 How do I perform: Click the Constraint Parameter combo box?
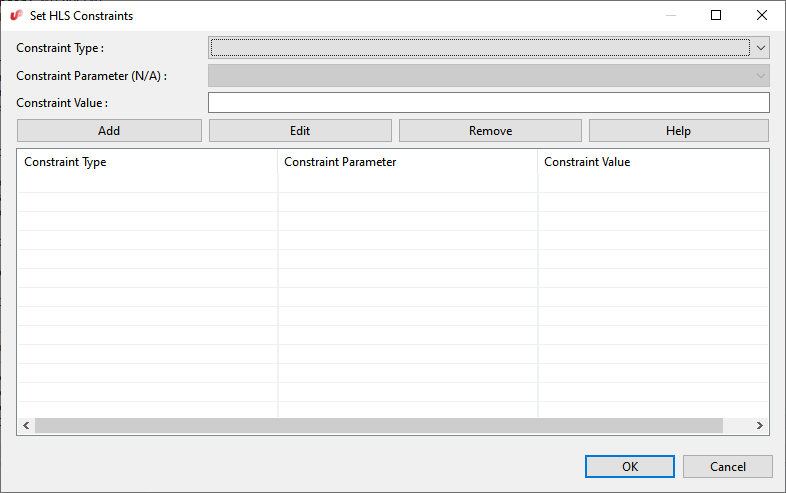pyautogui.click(x=480, y=75)
